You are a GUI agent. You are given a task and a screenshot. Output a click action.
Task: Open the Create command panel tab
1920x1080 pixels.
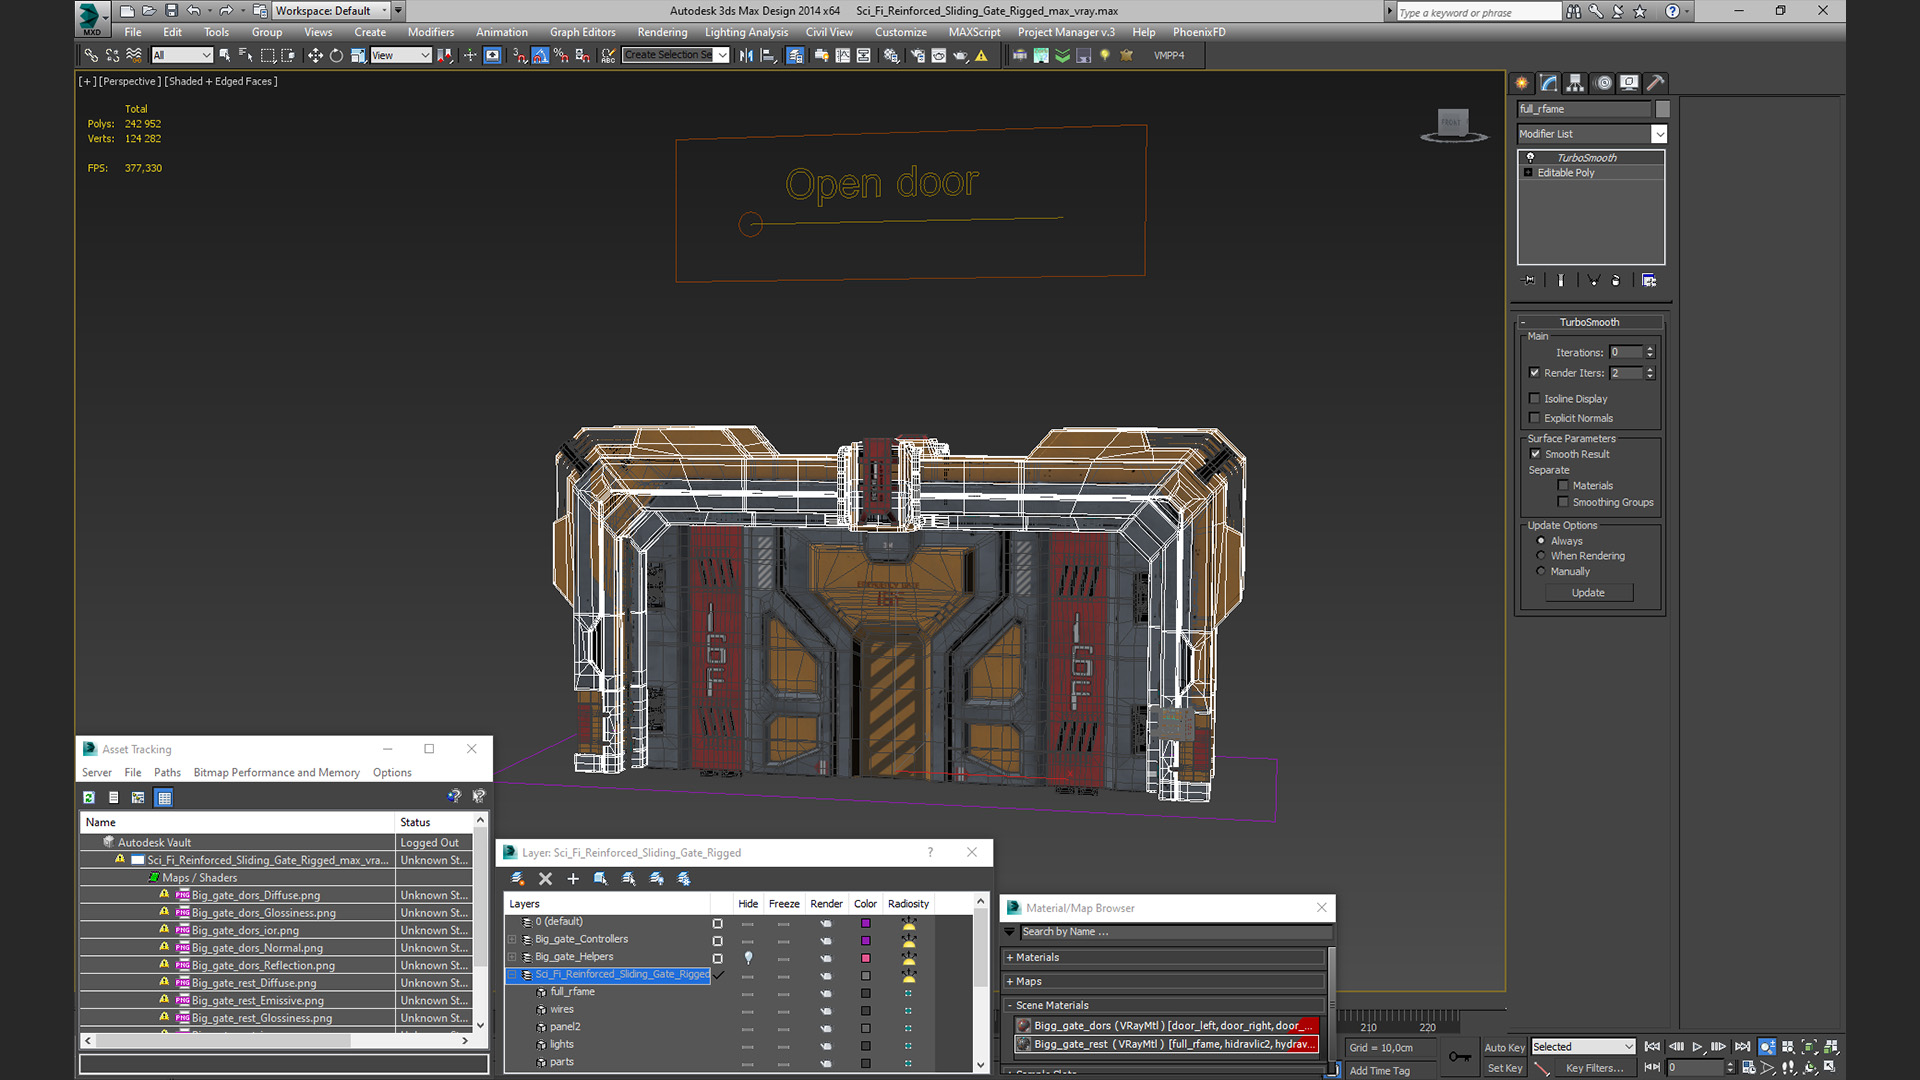pos(1522,83)
